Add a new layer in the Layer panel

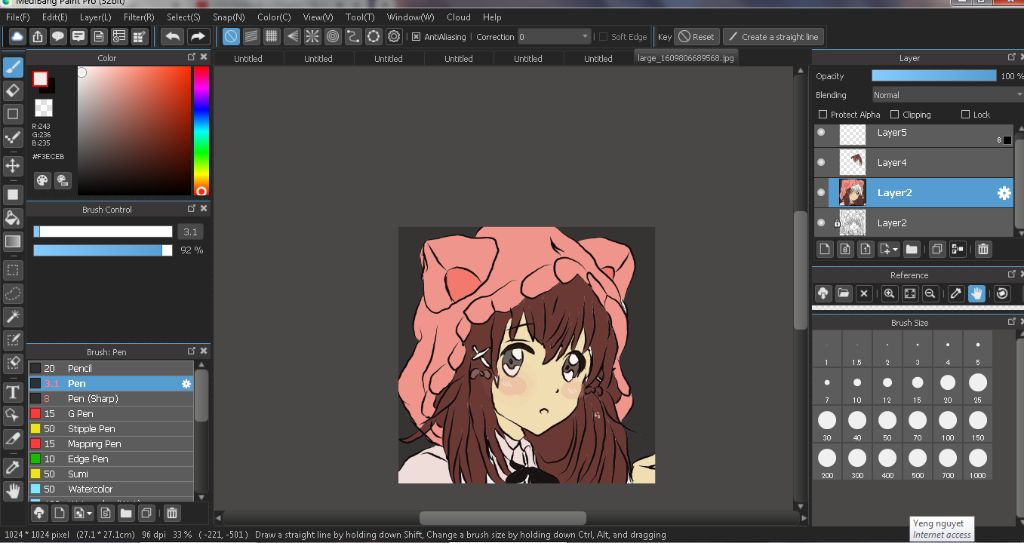click(825, 249)
